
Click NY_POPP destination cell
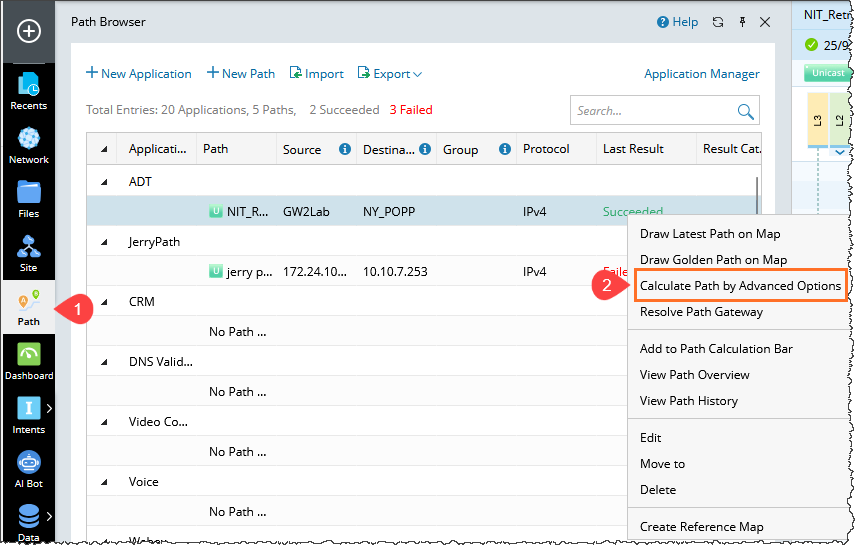tap(389, 212)
